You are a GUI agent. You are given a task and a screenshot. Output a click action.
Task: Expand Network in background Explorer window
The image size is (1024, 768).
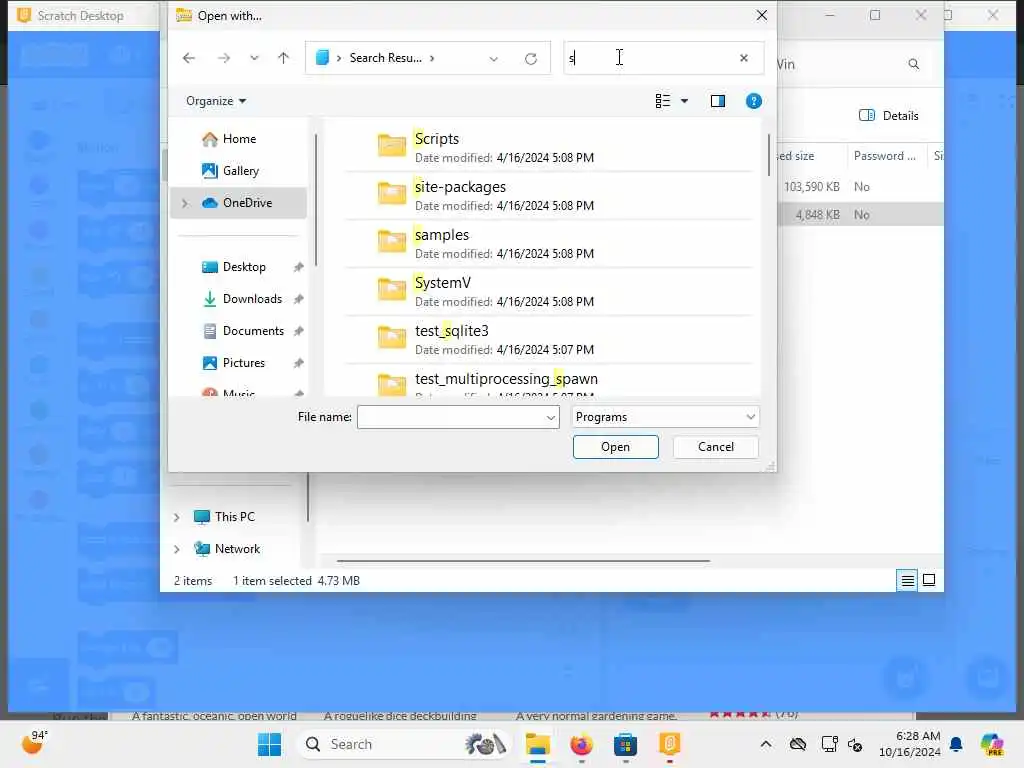point(176,549)
